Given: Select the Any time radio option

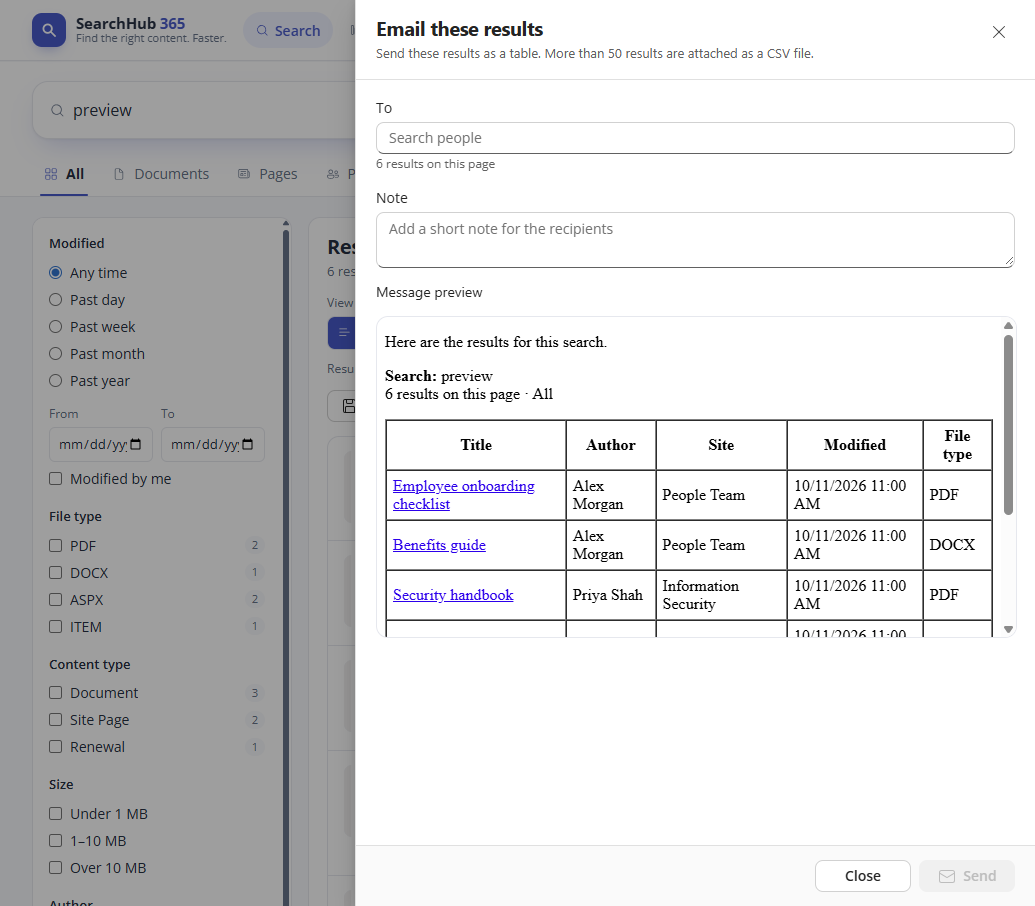Looking at the screenshot, I should [55, 273].
